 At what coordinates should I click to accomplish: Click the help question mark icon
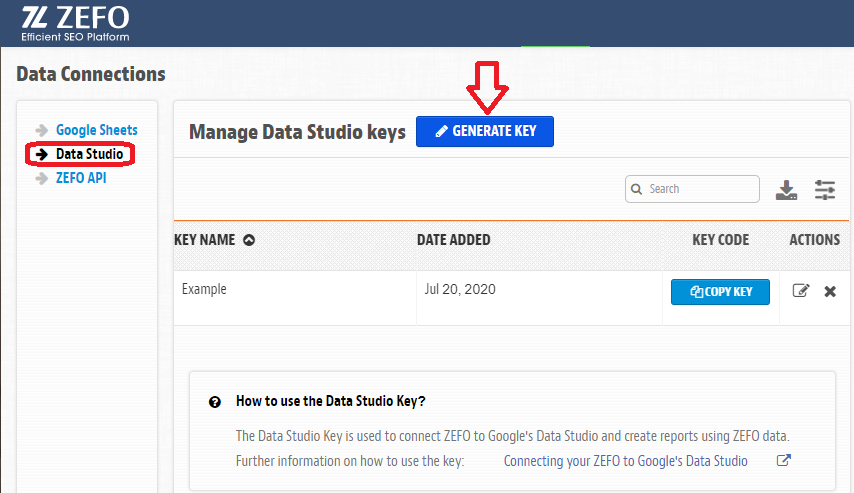[215, 402]
